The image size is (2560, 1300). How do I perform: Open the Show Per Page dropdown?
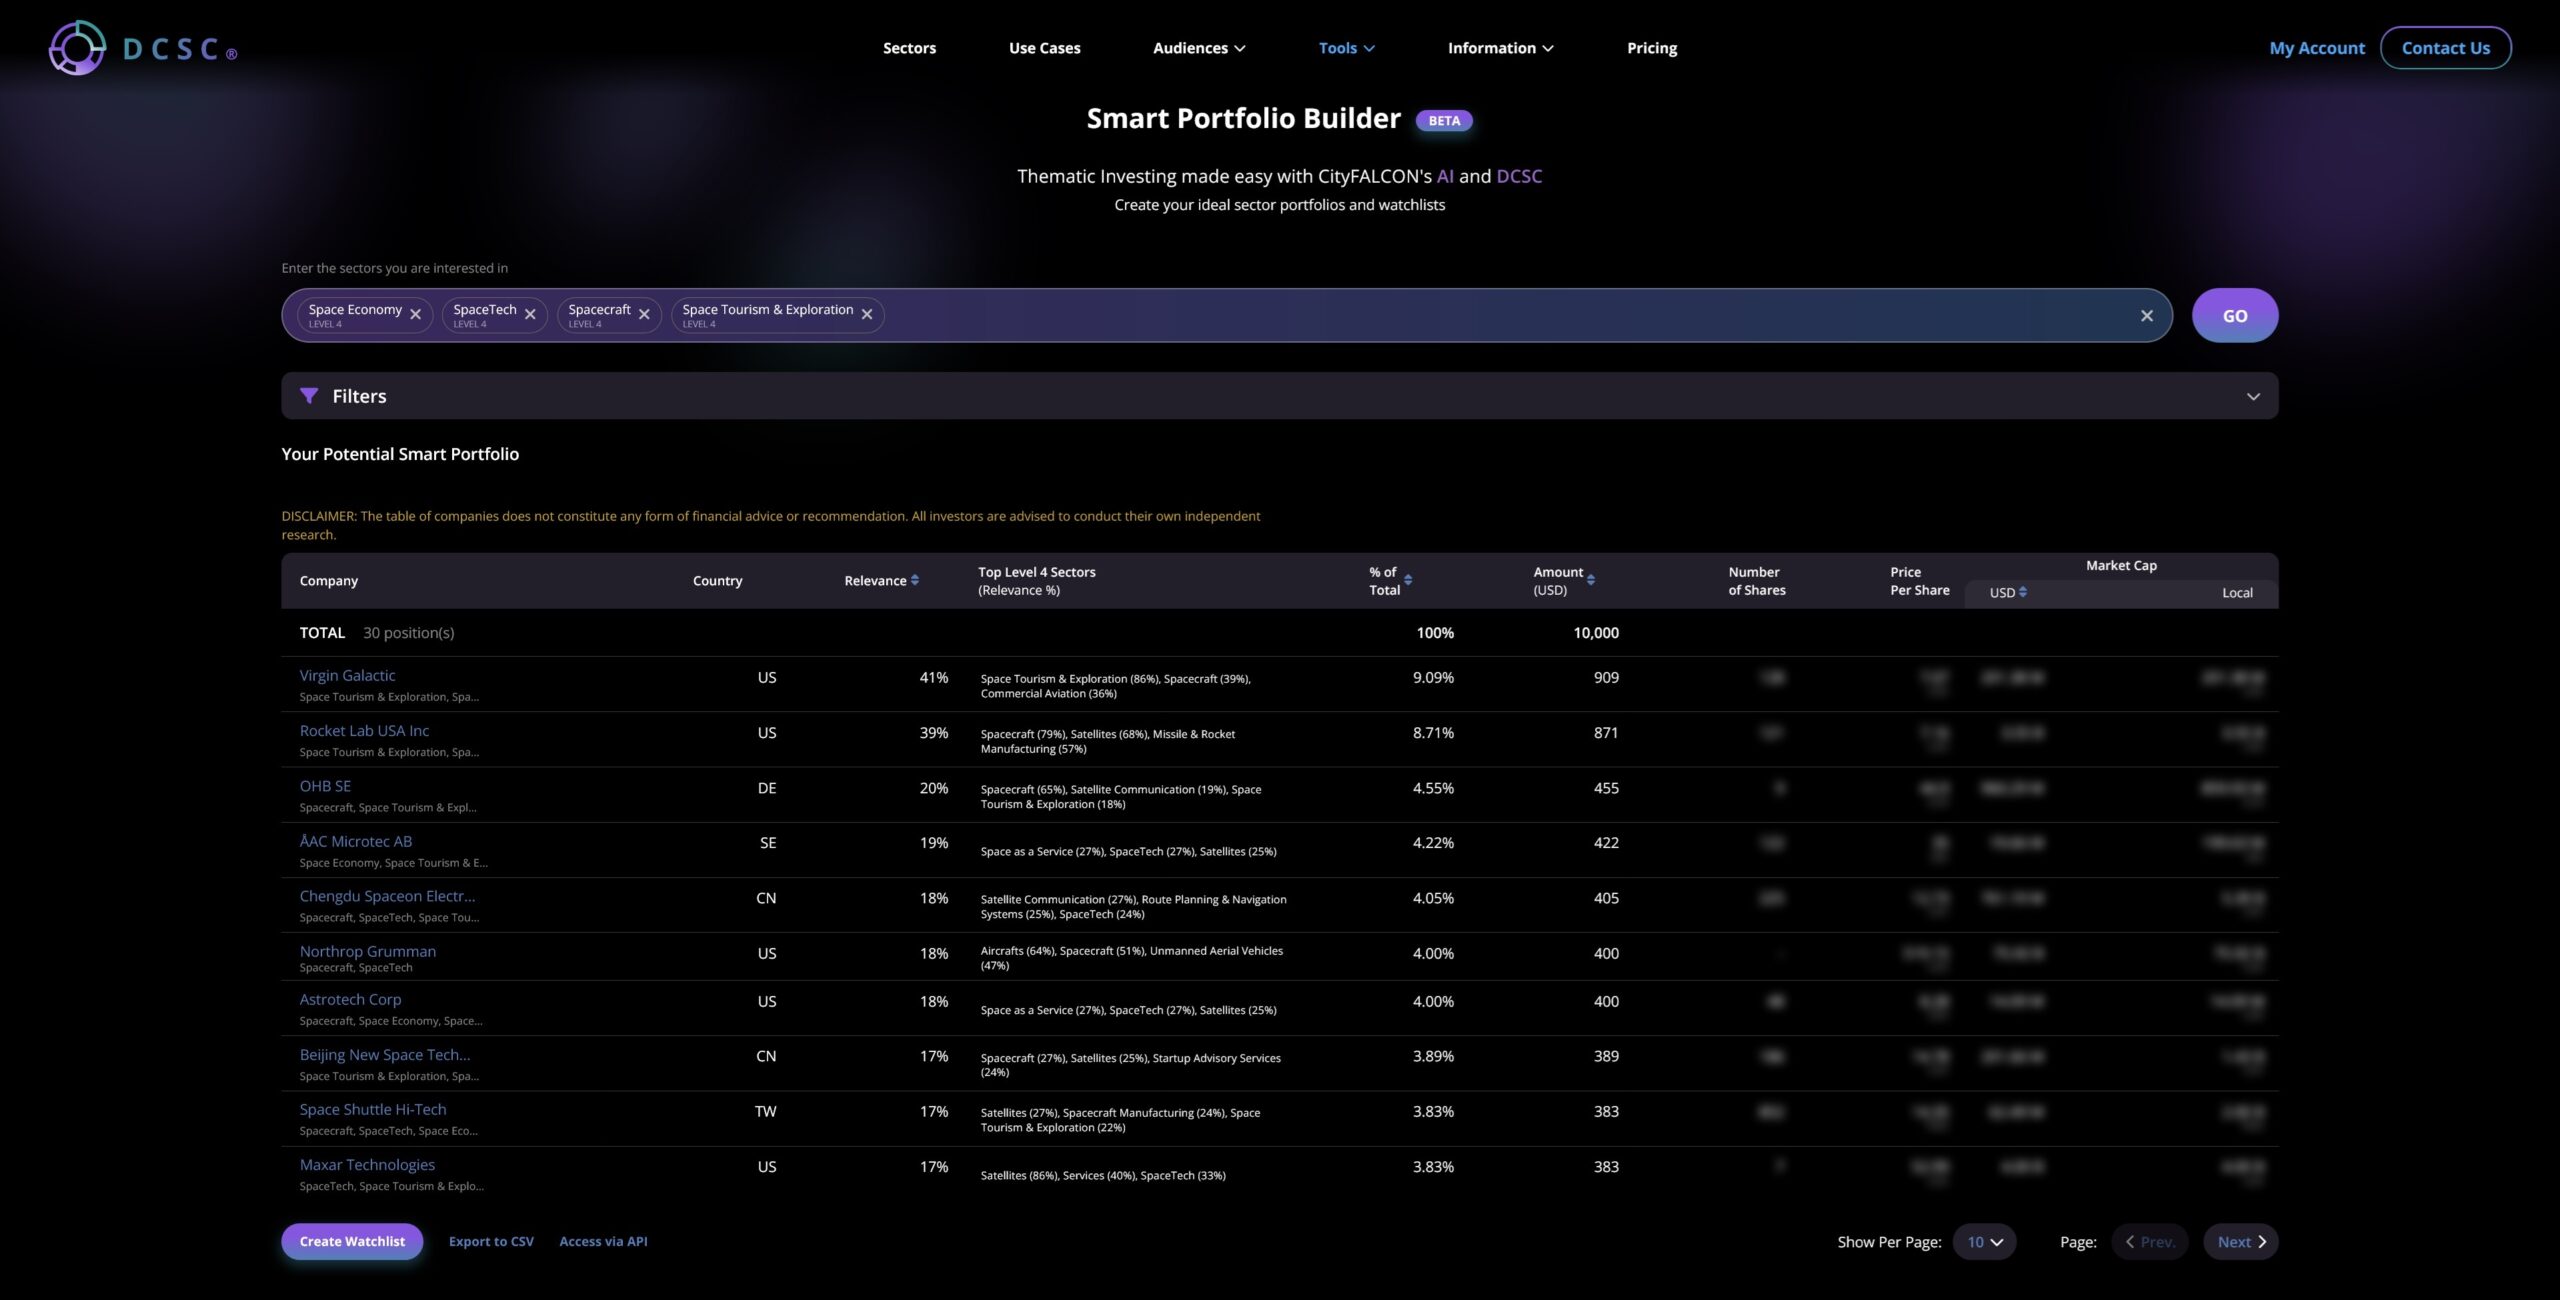1984,1242
